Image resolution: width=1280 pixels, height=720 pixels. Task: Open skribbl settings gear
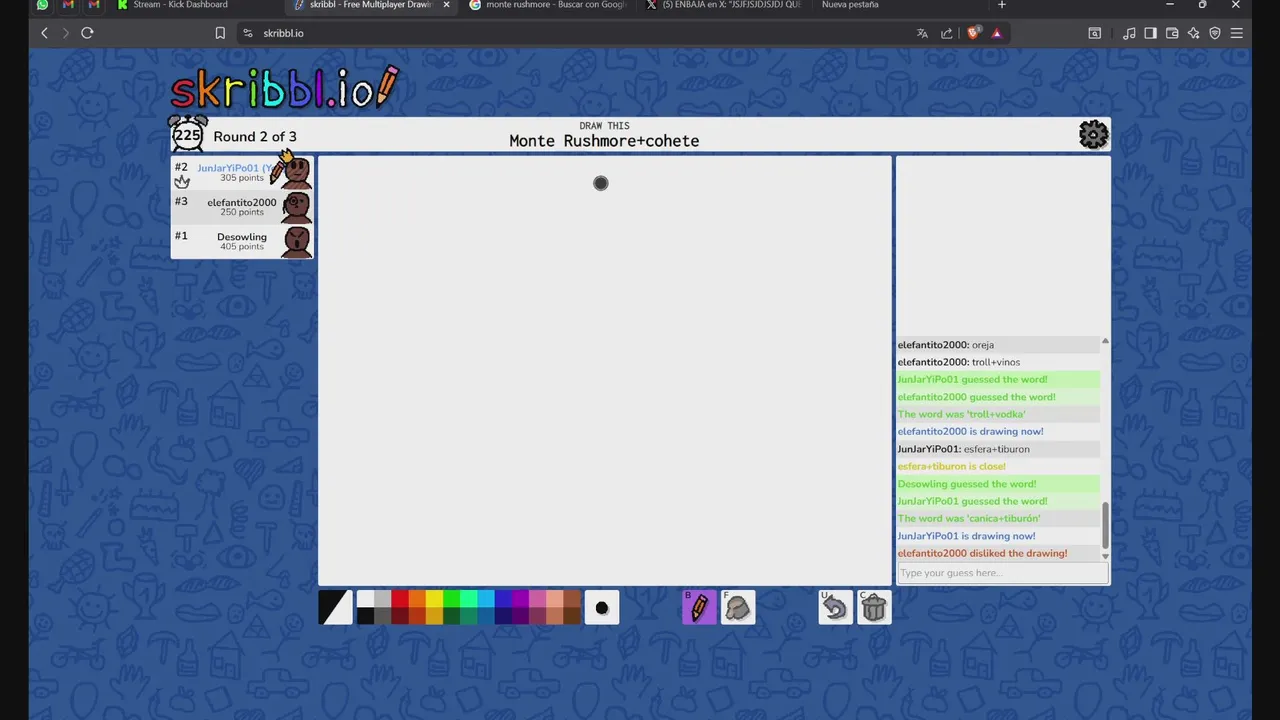(1093, 135)
